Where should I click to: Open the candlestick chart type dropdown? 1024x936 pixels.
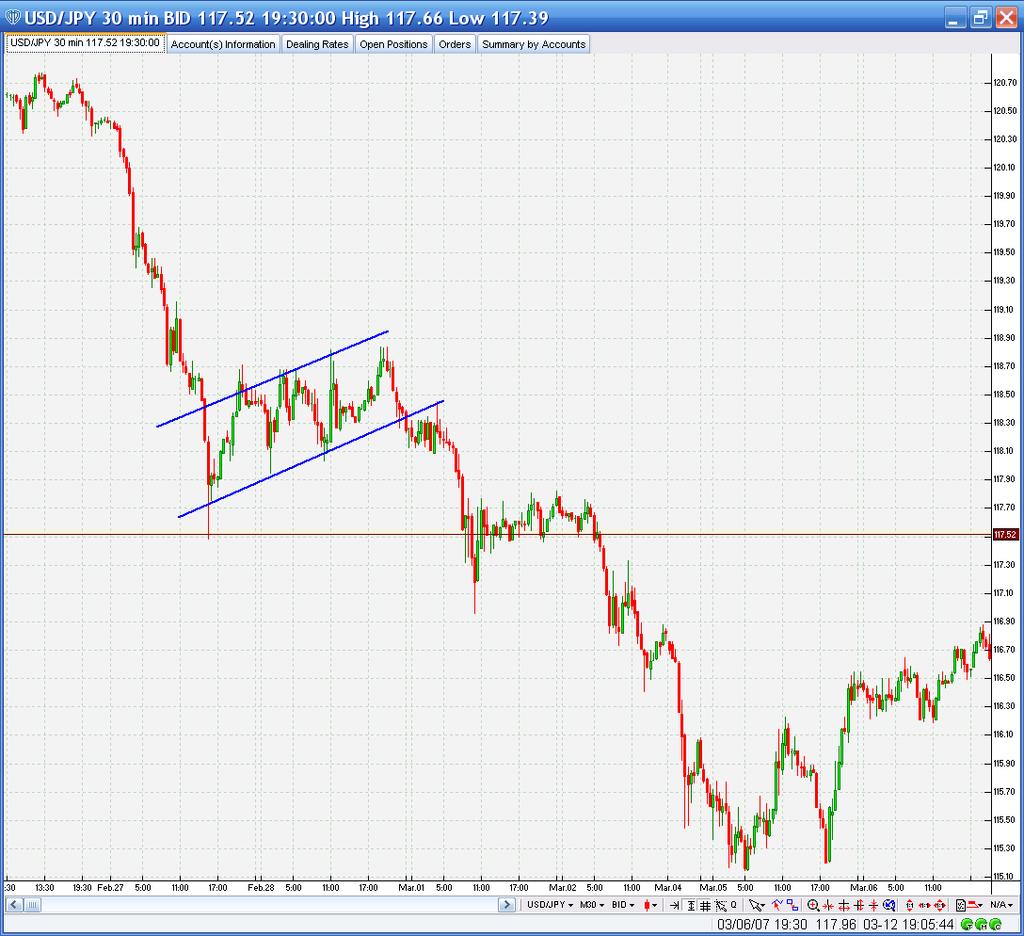tap(650, 905)
